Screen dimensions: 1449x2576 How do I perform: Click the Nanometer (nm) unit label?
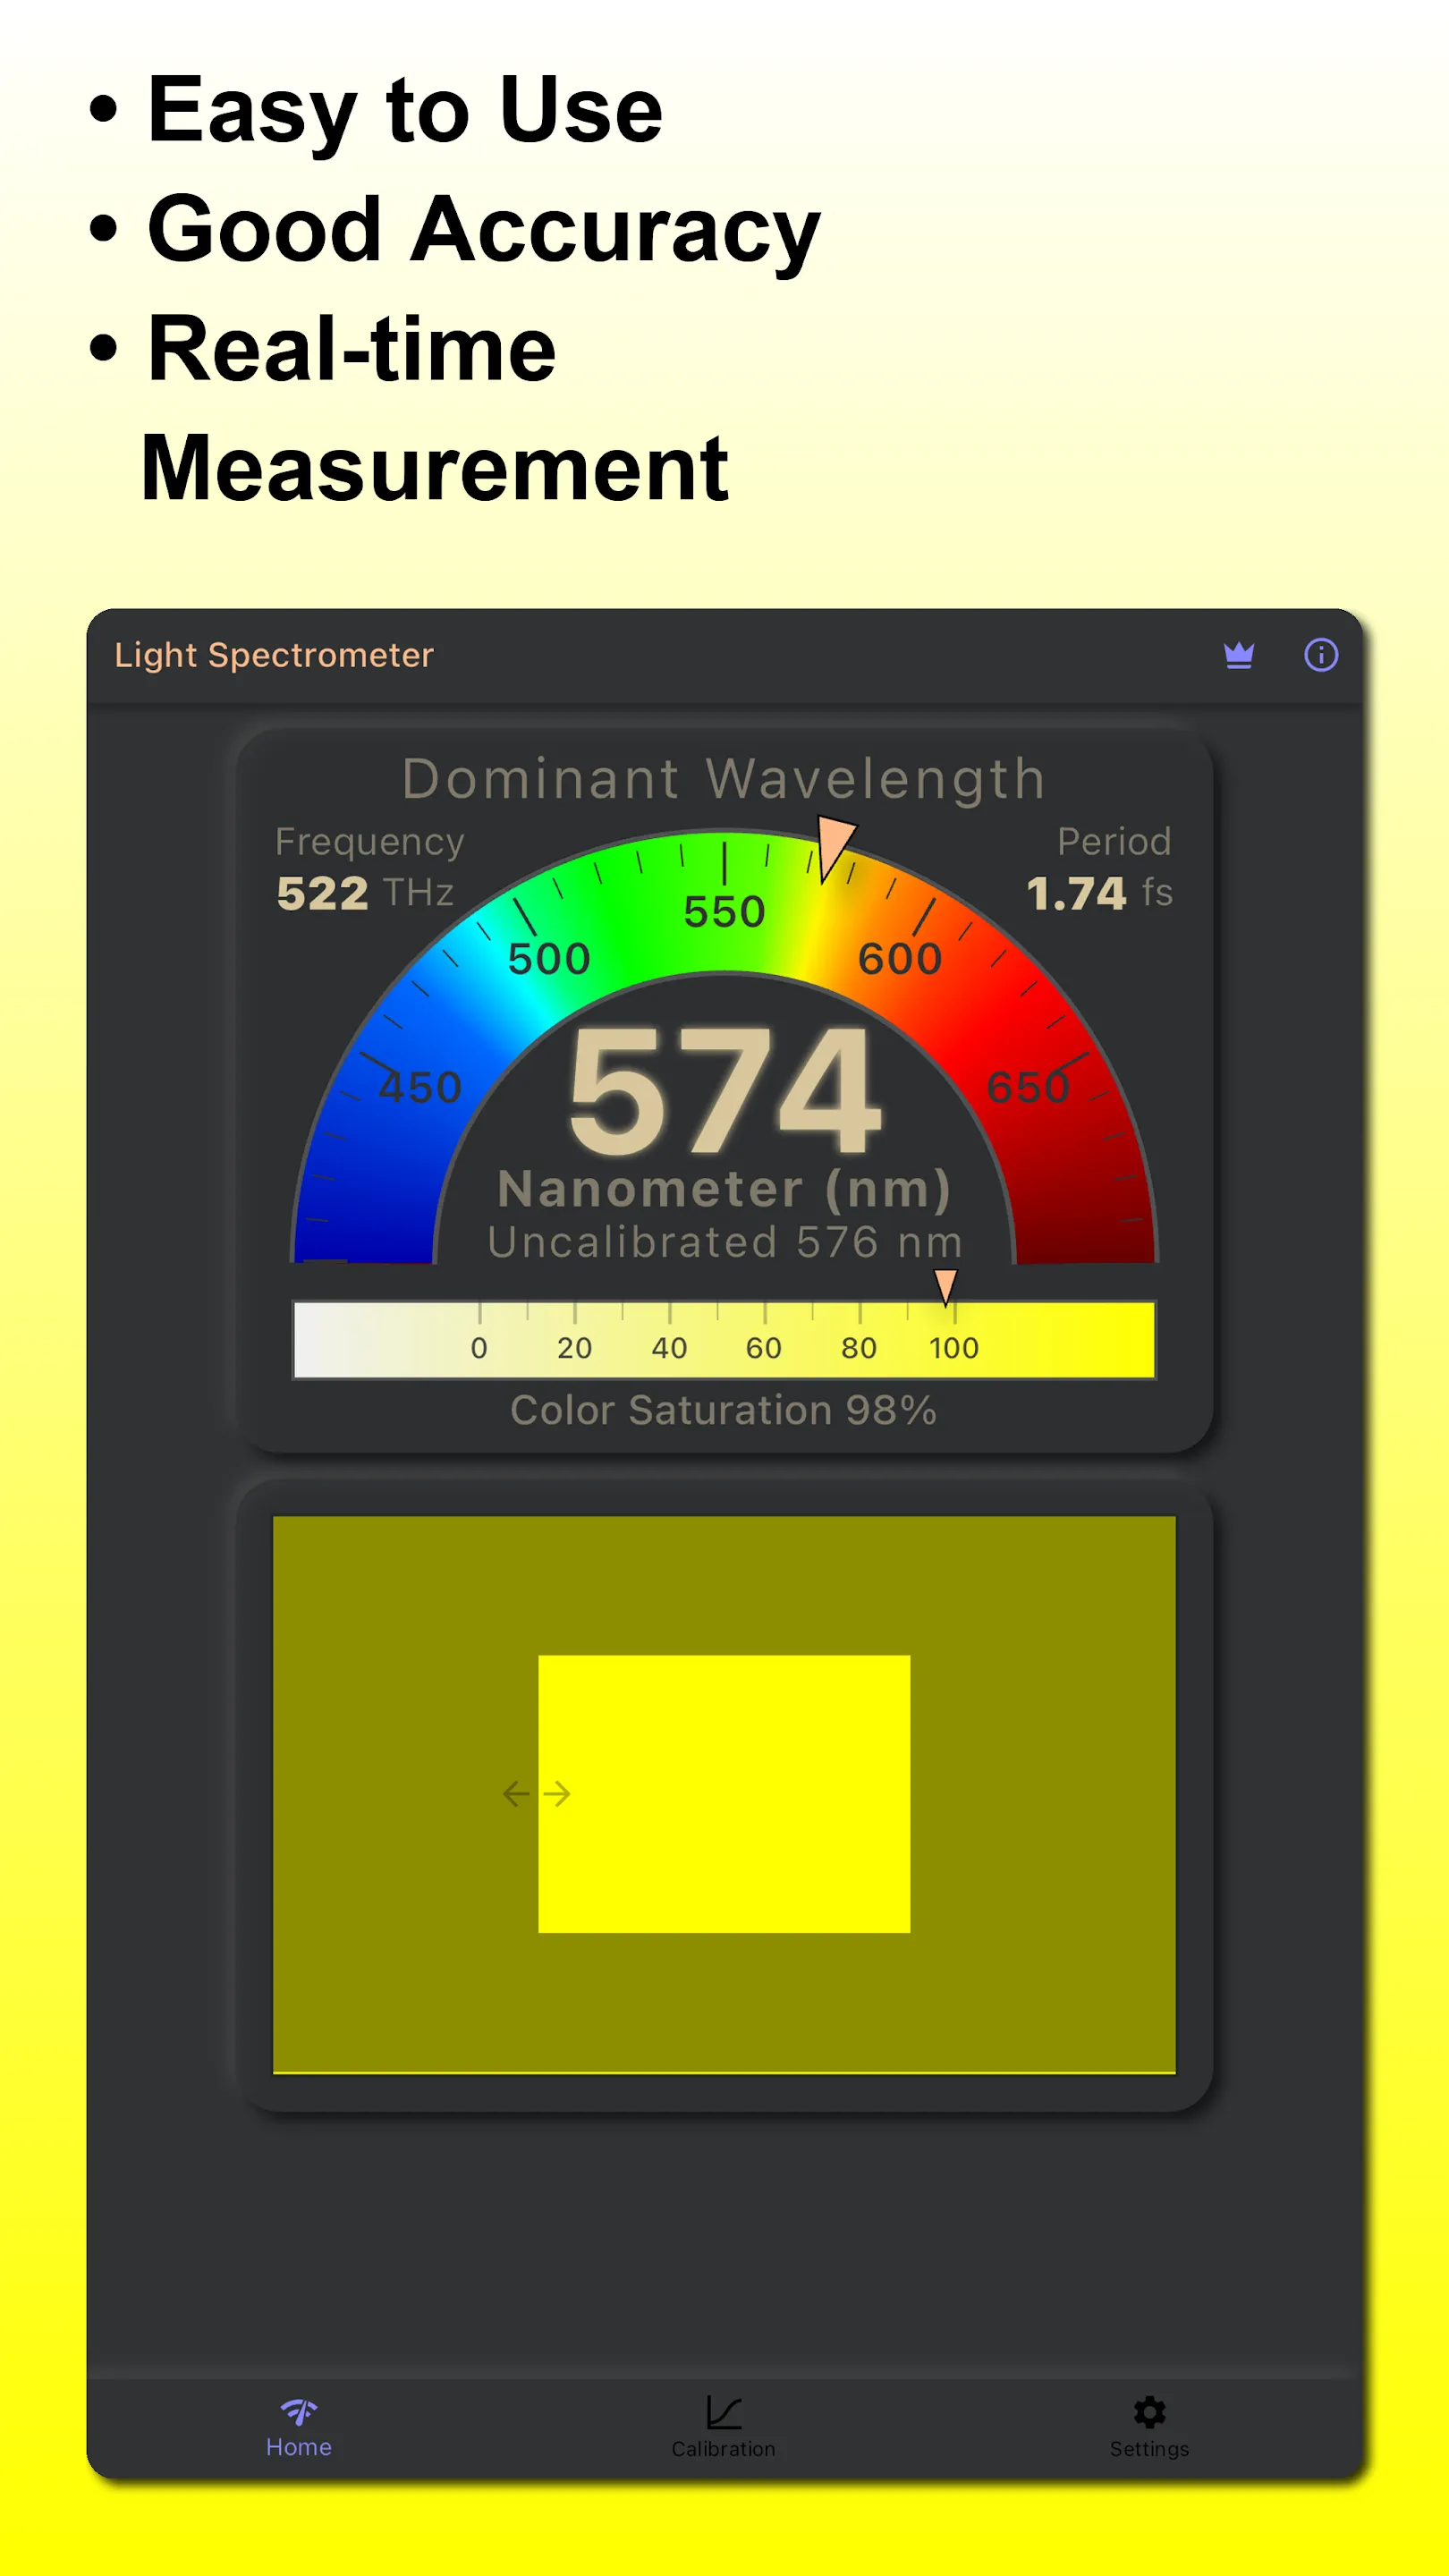tap(724, 1189)
